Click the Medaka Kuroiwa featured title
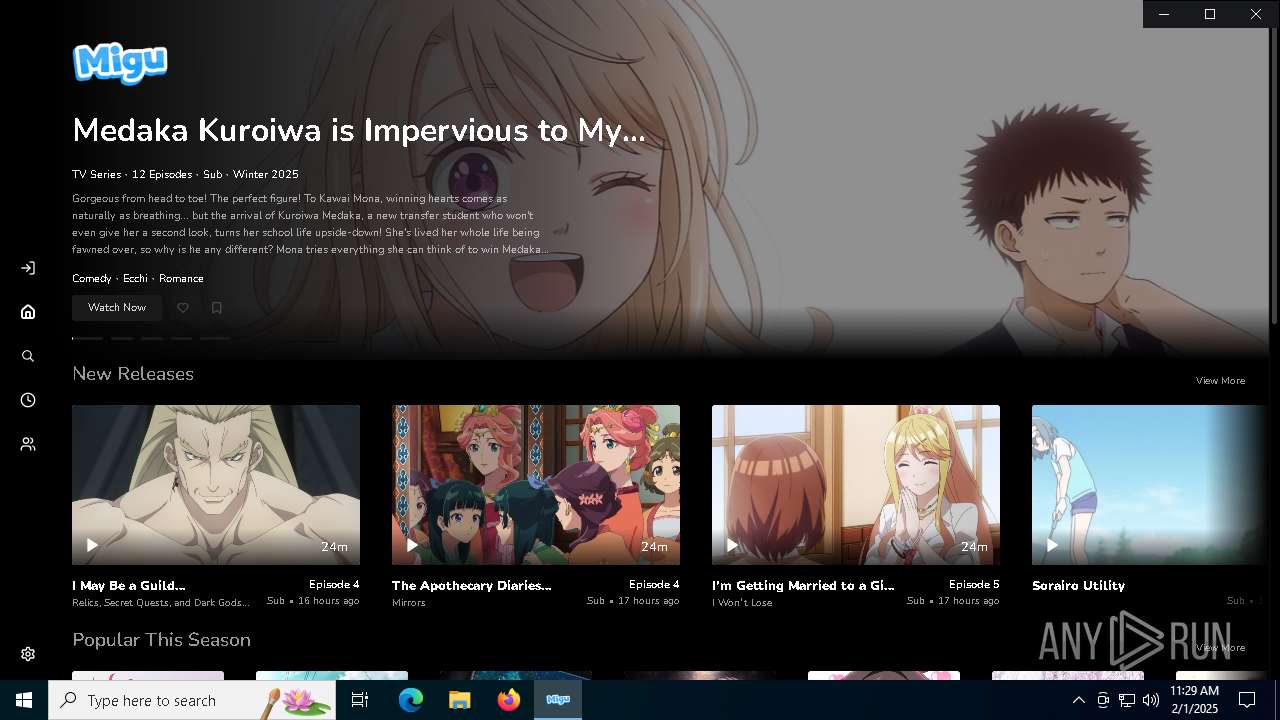The width and height of the screenshot is (1280, 720). point(359,131)
